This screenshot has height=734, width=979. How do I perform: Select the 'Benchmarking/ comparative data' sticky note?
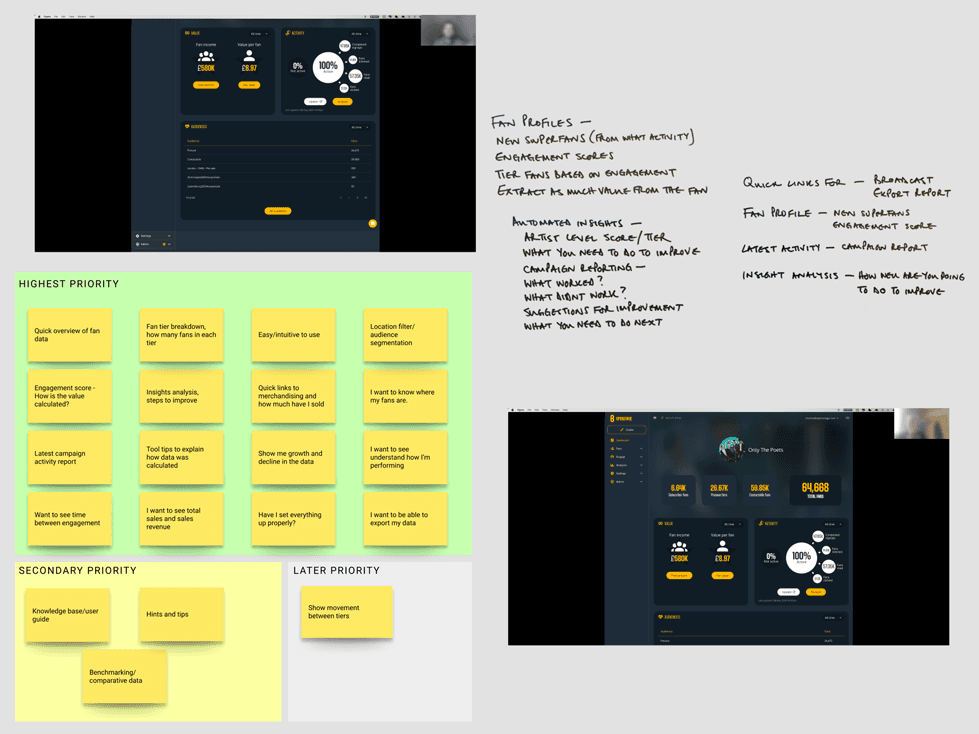pos(125,677)
